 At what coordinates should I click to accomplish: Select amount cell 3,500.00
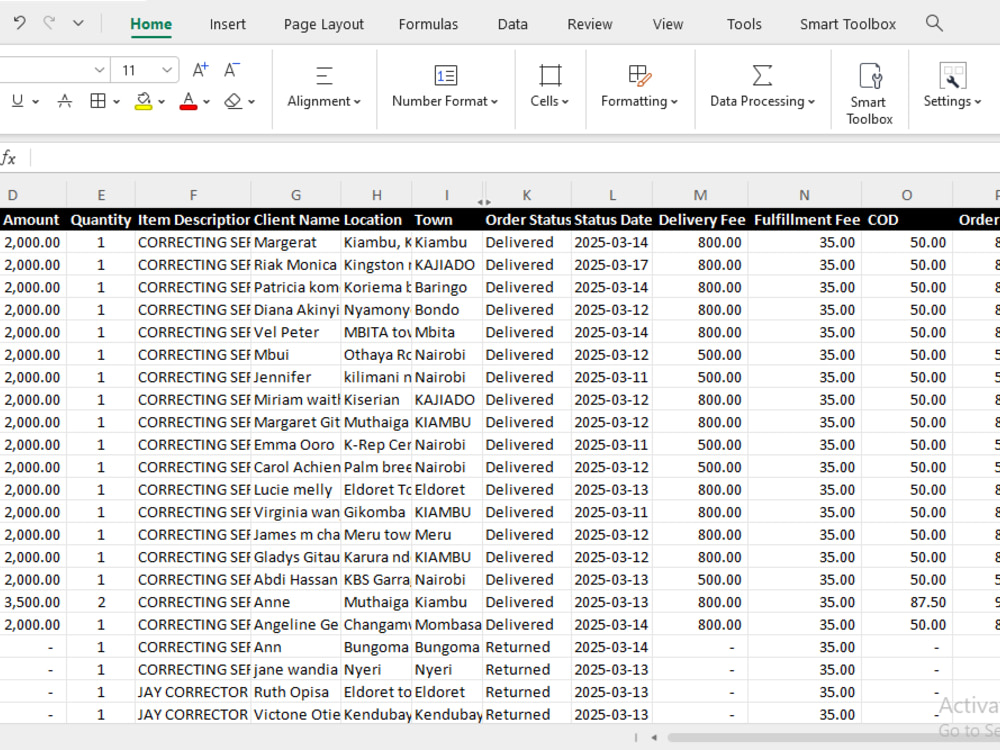(x=33, y=602)
